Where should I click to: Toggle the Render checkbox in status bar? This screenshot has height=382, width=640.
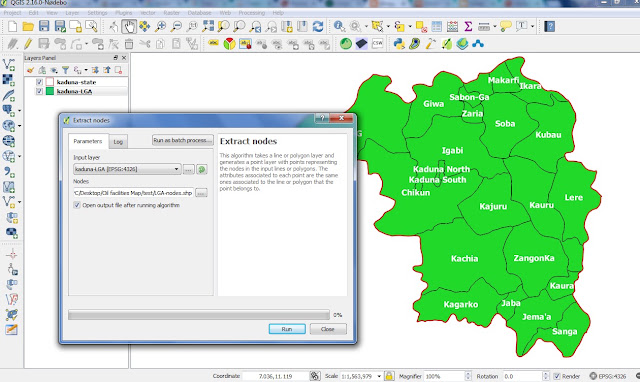coord(556,376)
